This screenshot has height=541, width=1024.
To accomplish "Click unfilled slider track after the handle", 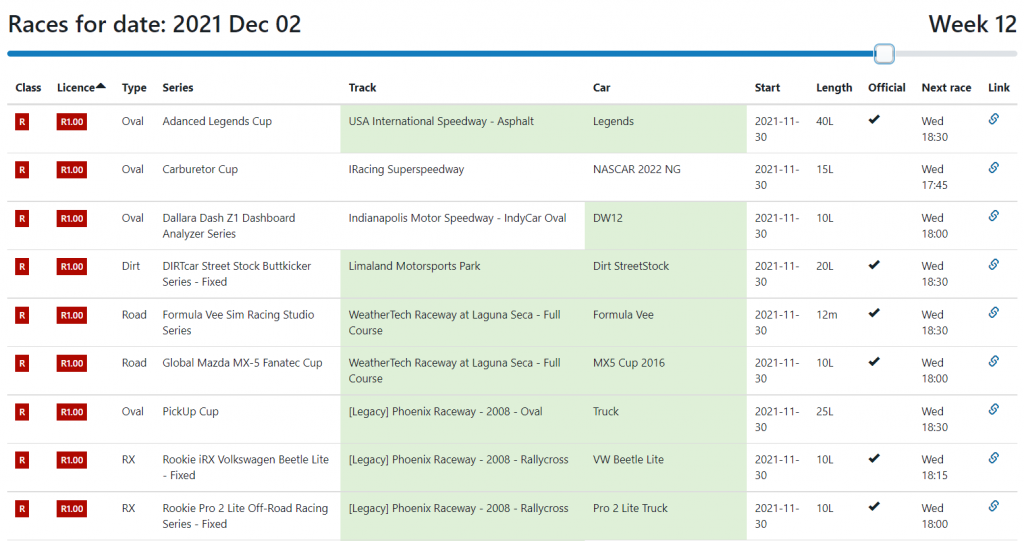I will (x=955, y=54).
